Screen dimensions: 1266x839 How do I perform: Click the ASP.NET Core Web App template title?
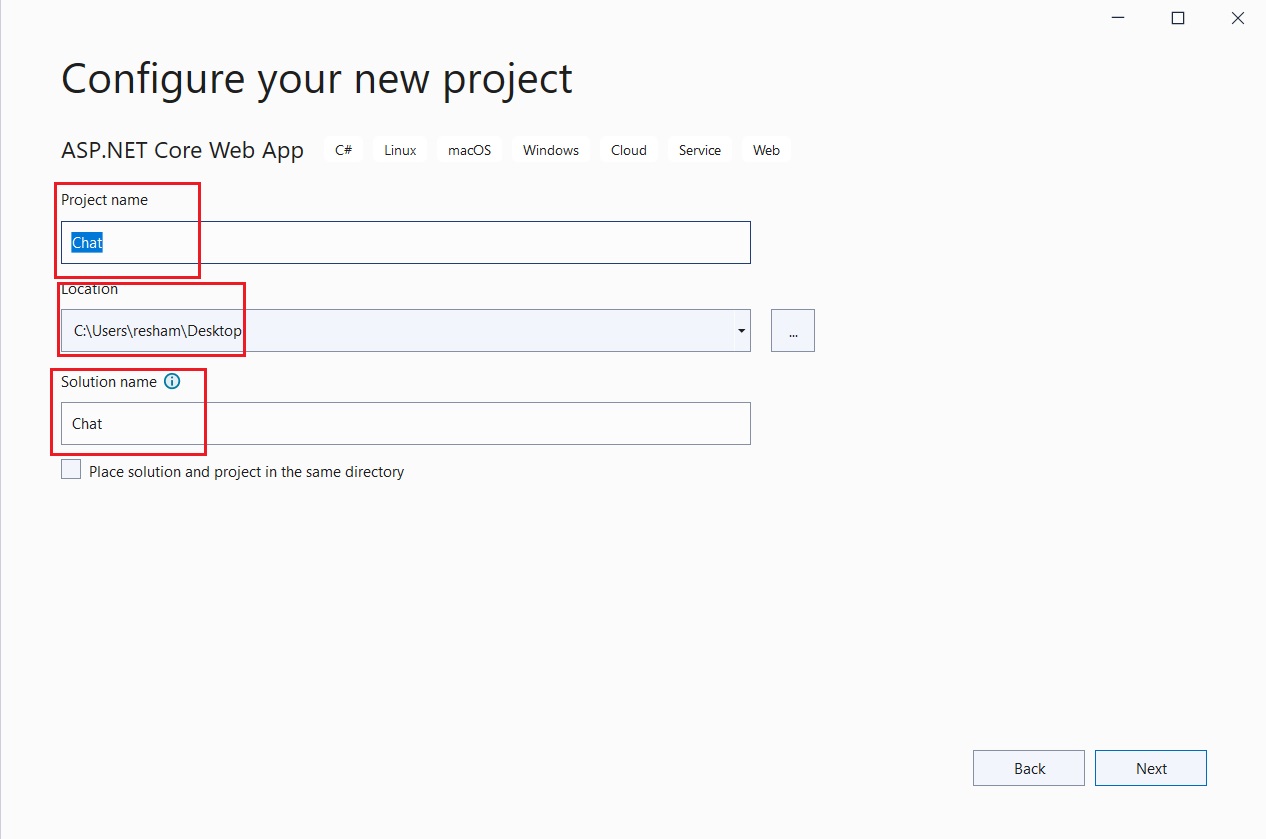pos(183,150)
